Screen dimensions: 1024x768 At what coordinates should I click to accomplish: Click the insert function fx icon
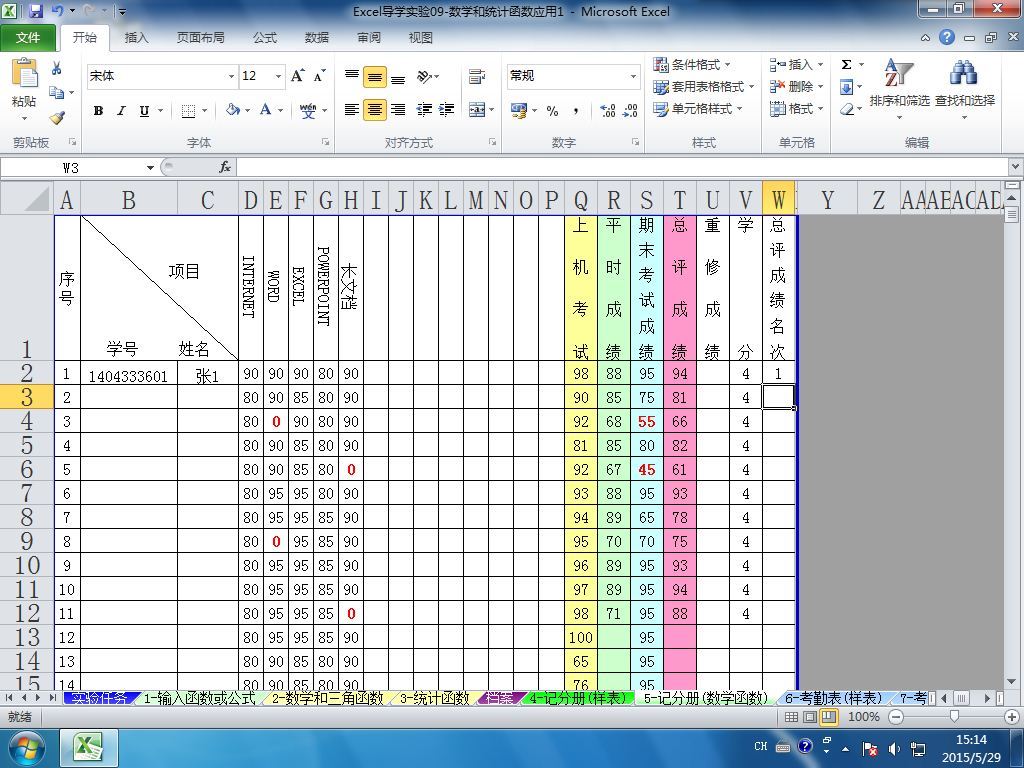click(225, 167)
